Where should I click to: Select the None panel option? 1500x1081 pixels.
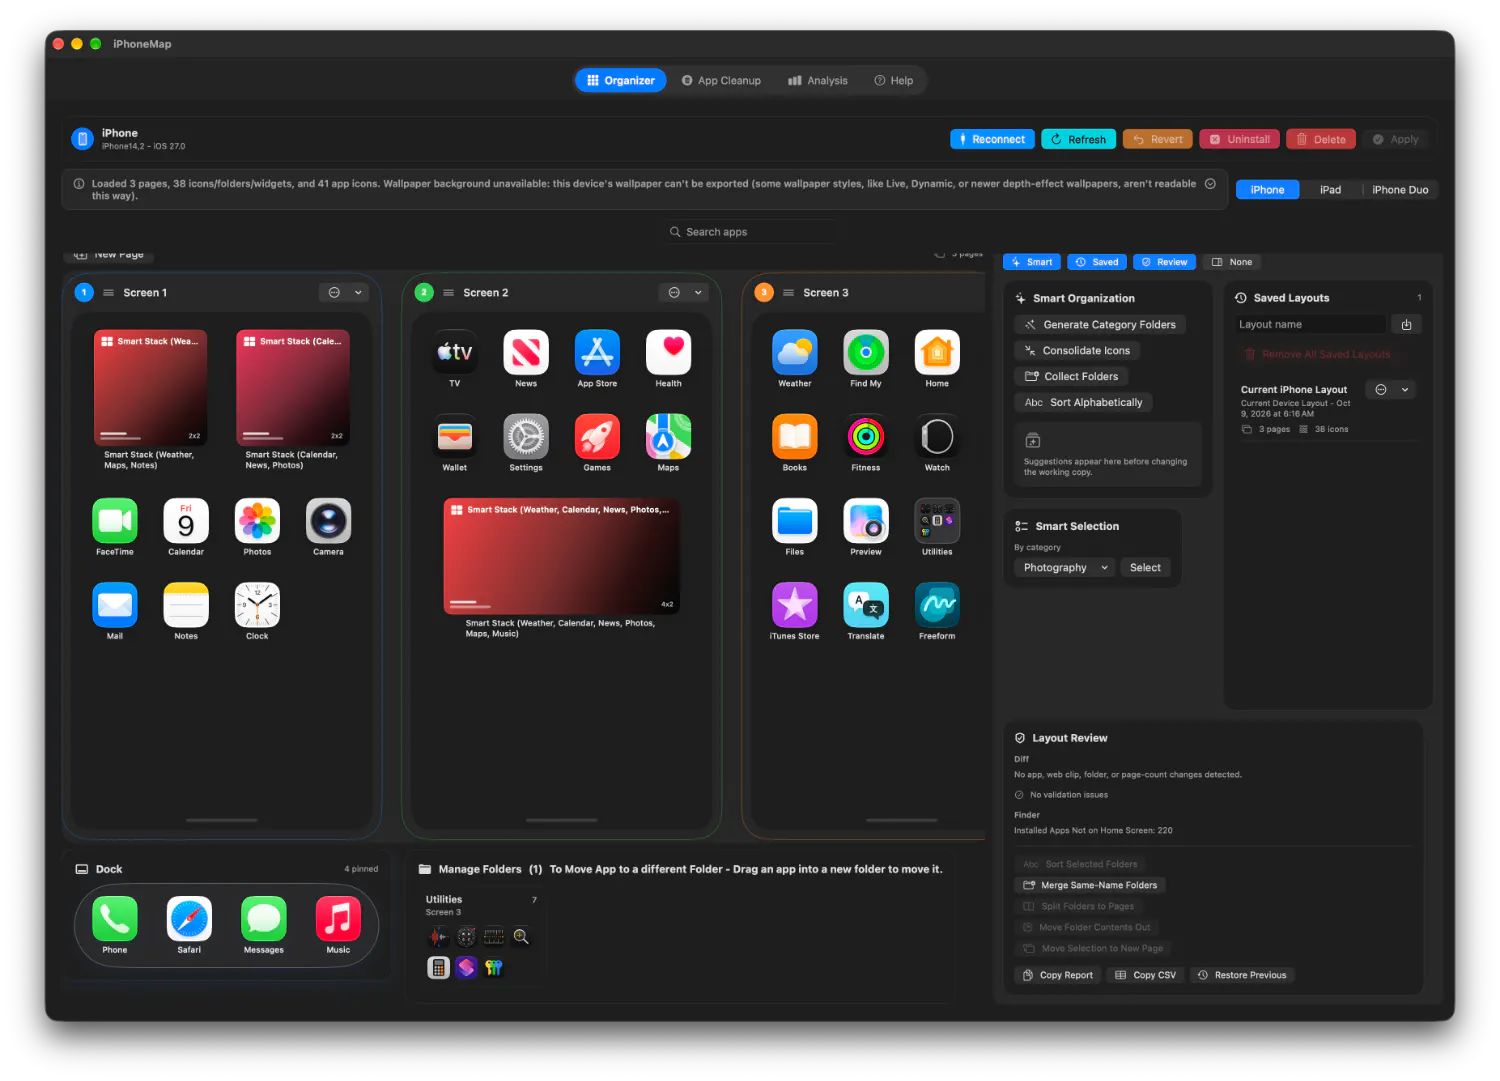[1232, 262]
